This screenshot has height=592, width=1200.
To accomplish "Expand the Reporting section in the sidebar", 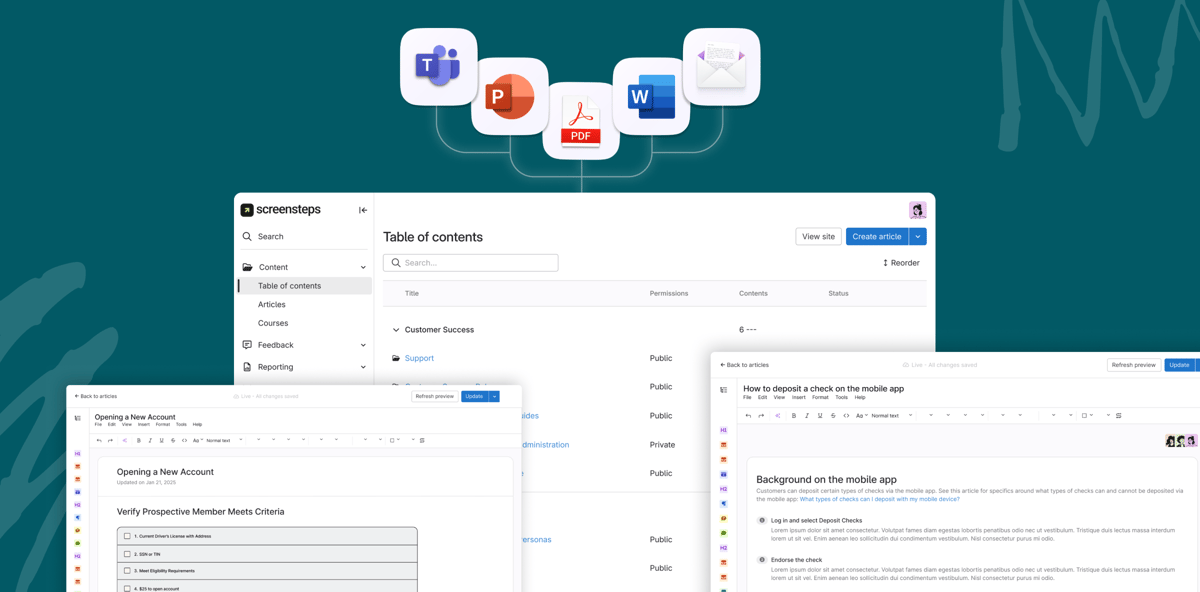I will [x=363, y=367].
